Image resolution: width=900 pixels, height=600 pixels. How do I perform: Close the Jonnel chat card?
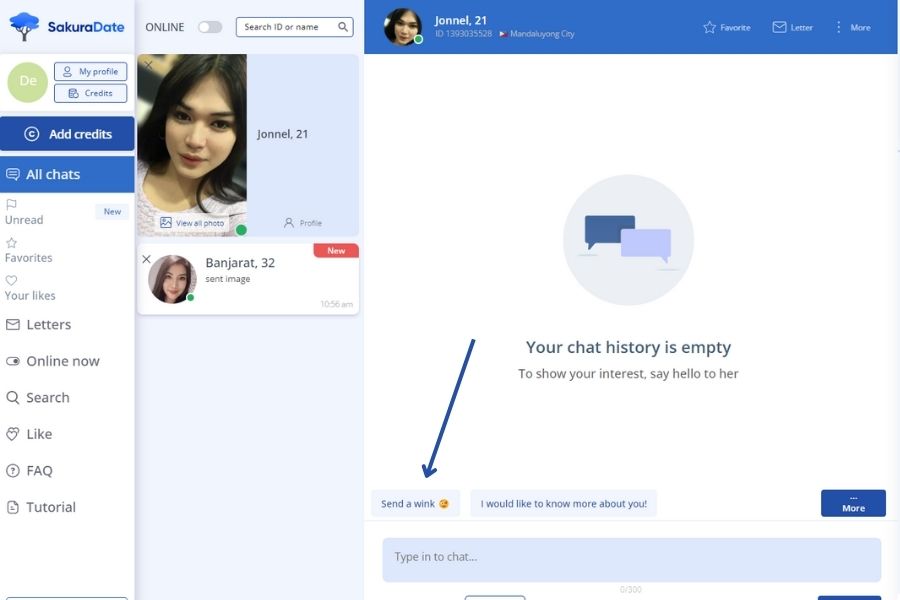[148, 65]
